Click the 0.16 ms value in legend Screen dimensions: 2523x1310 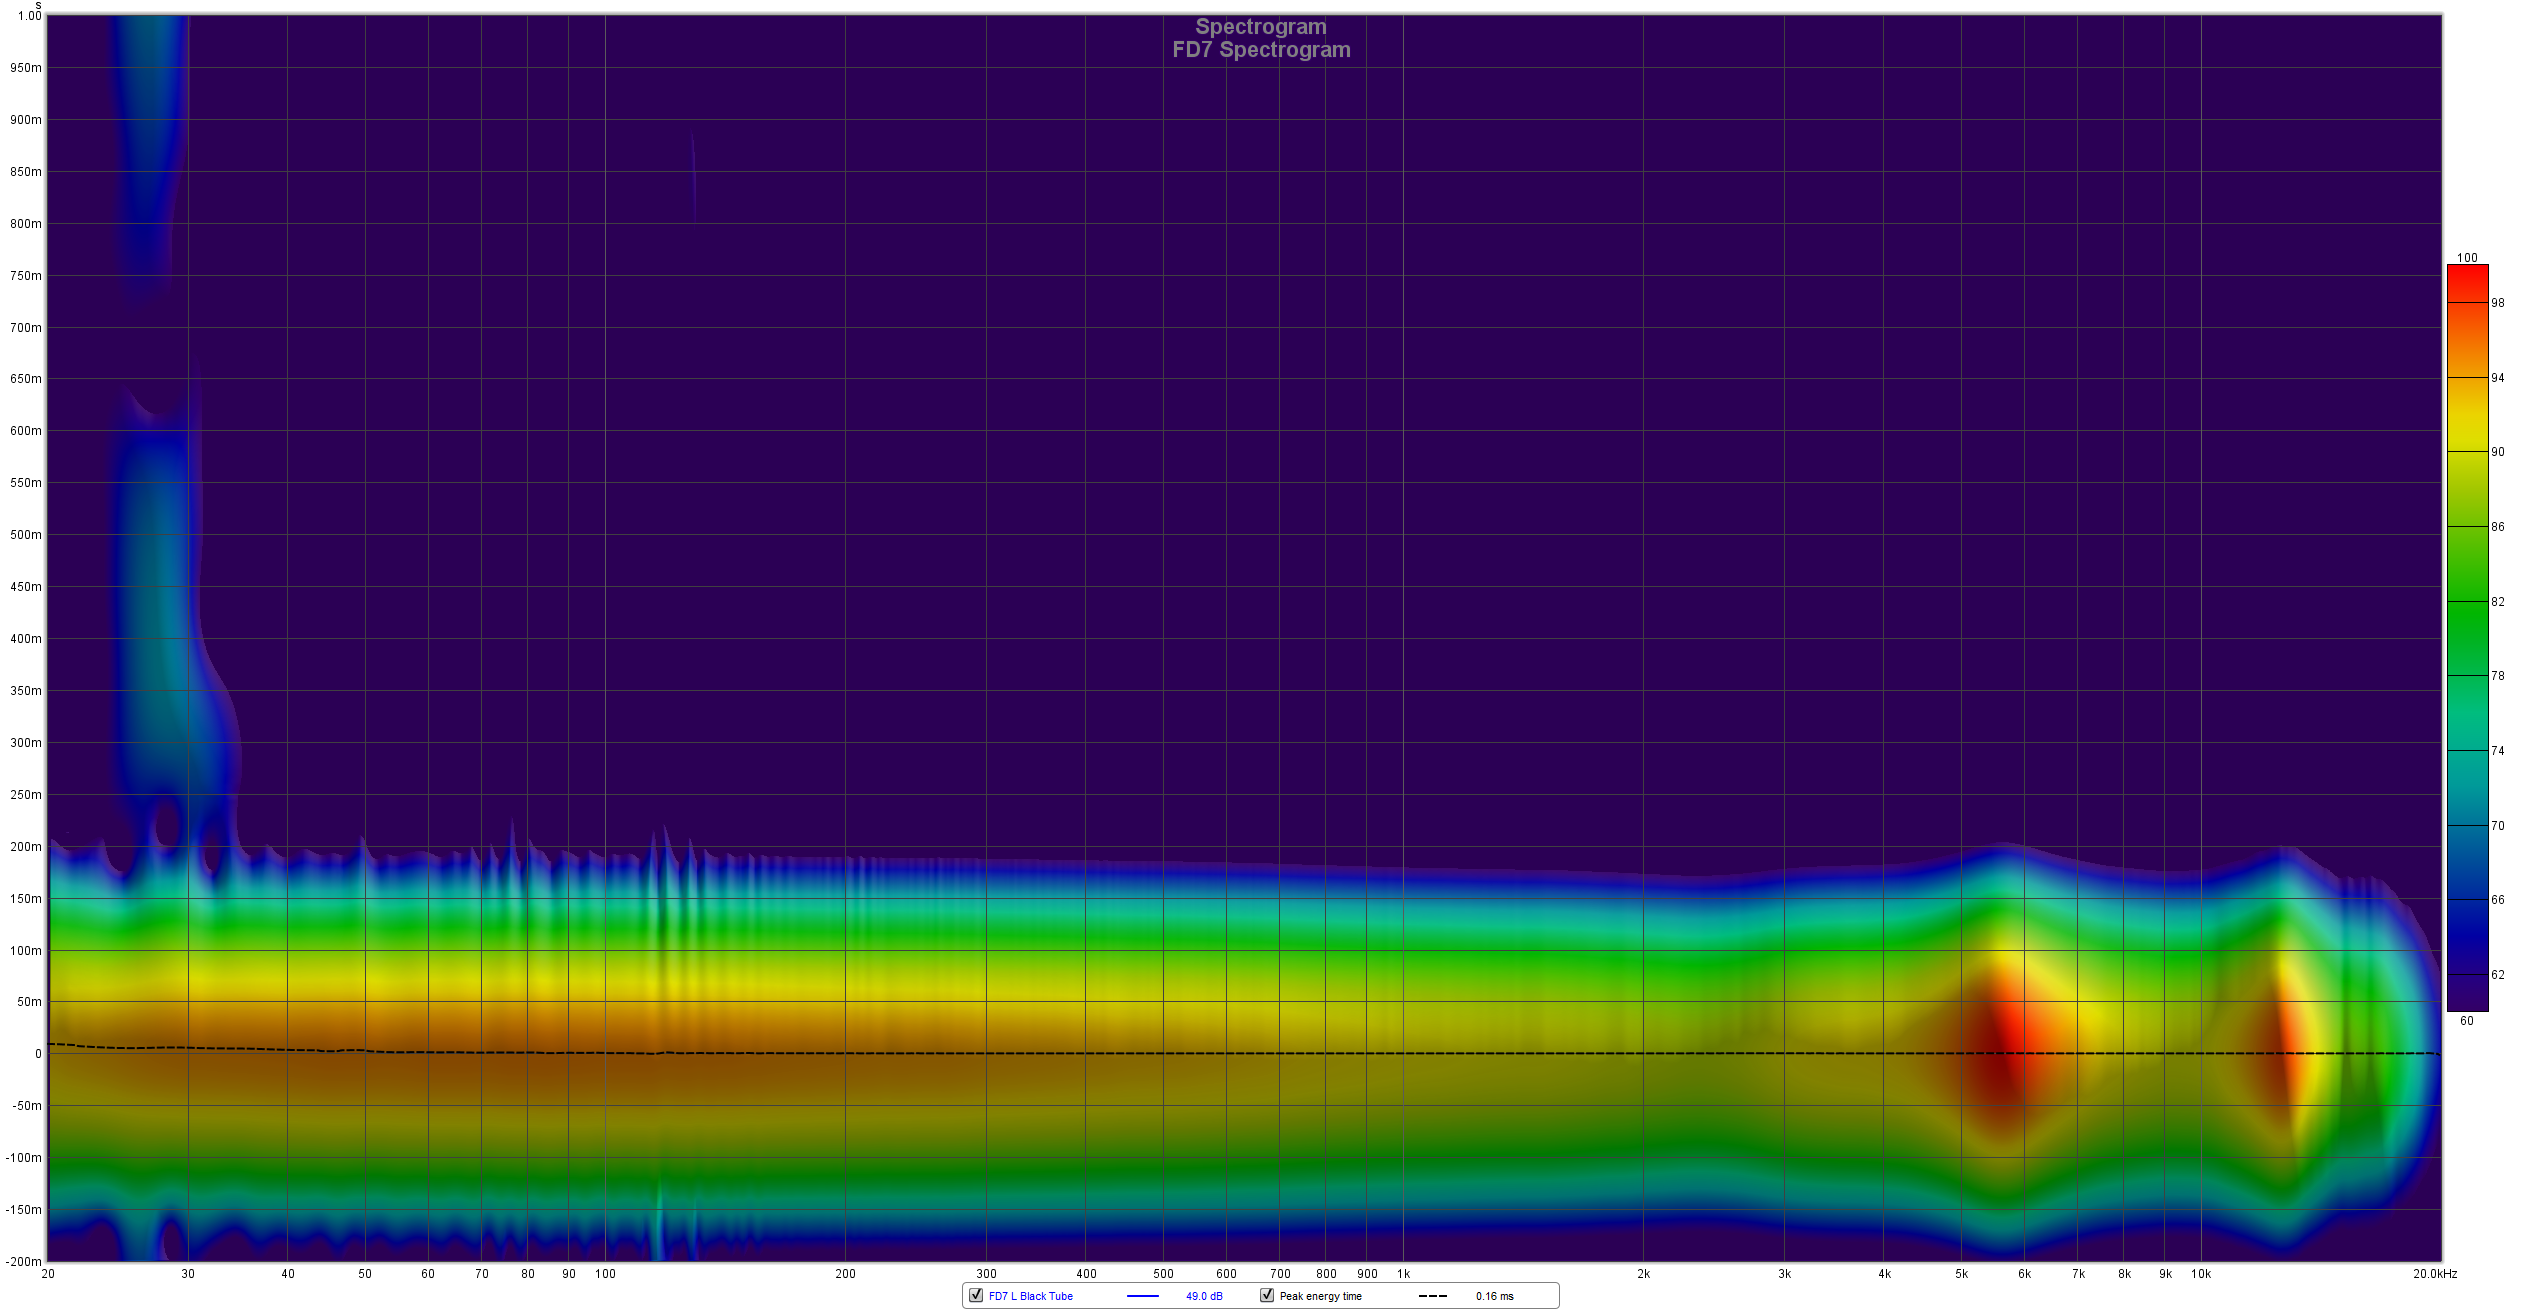pos(1494,1296)
